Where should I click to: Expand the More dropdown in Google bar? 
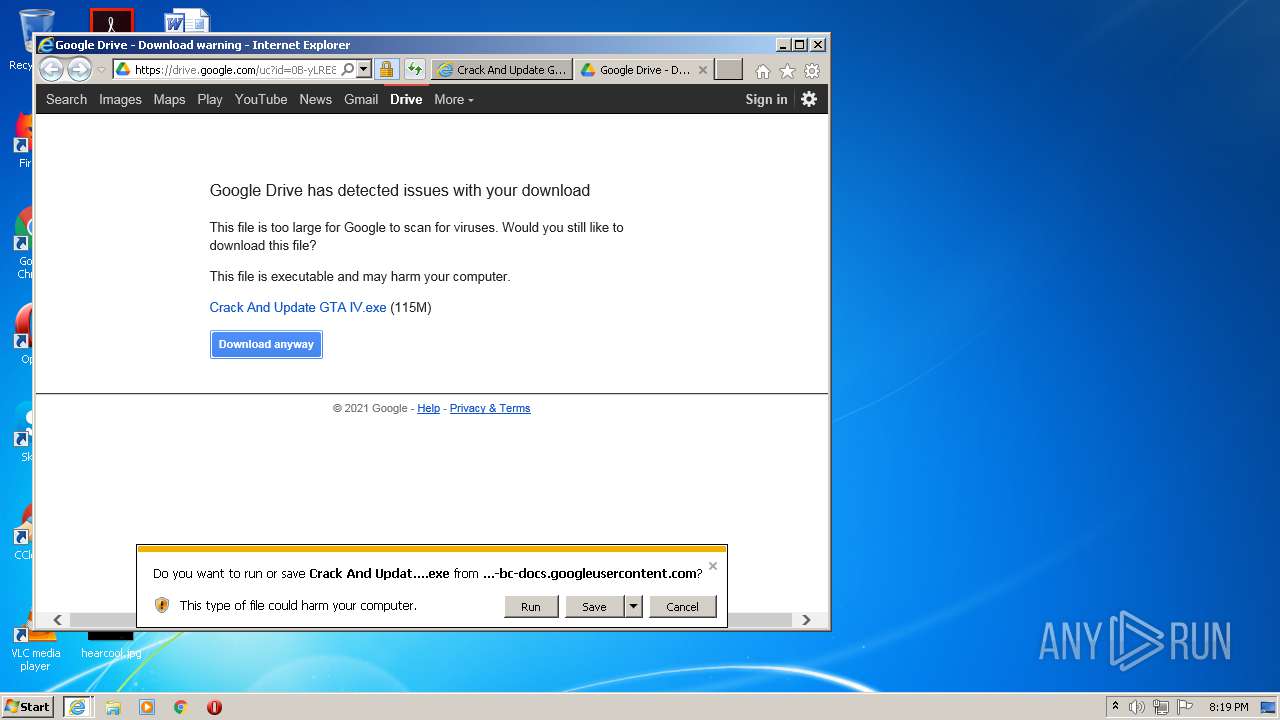pyautogui.click(x=454, y=99)
